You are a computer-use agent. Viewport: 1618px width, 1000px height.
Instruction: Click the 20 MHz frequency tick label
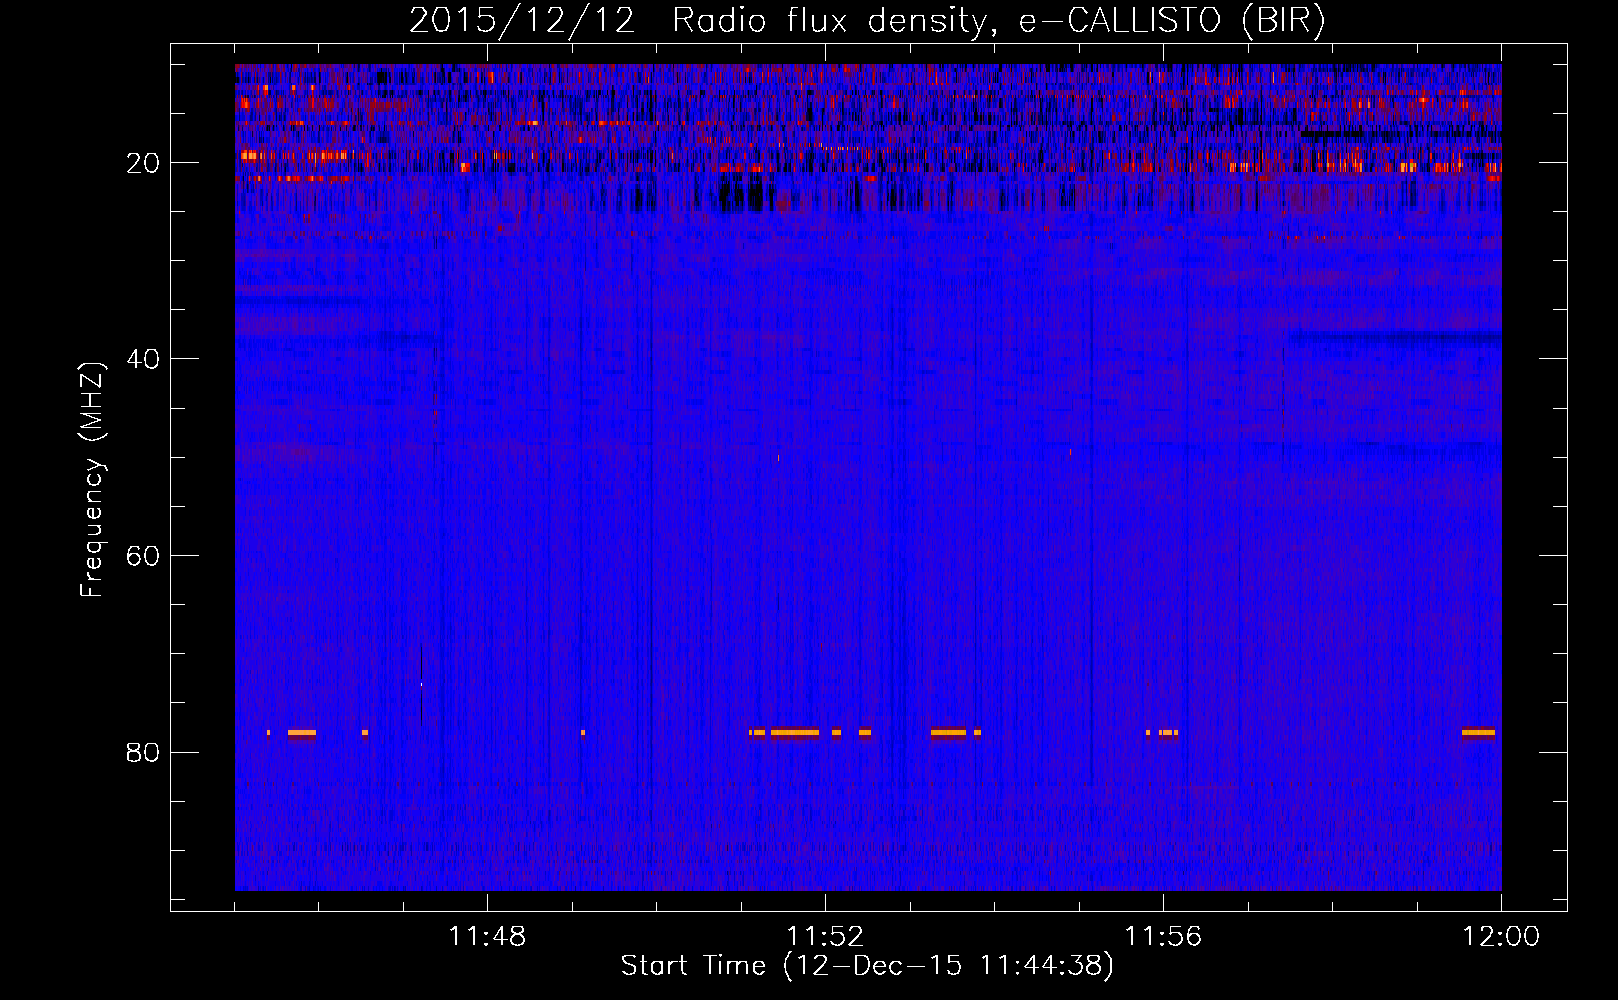(143, 163)
